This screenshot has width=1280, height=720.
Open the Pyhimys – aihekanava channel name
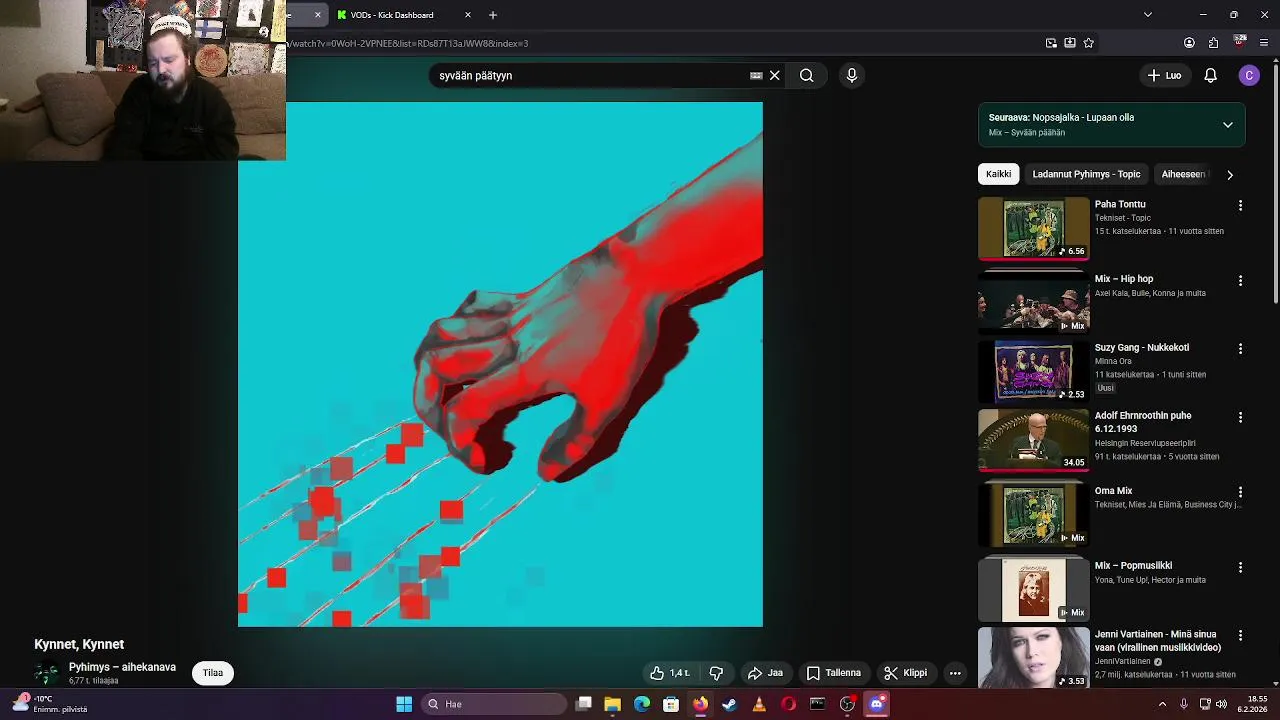tap(122, 667)
